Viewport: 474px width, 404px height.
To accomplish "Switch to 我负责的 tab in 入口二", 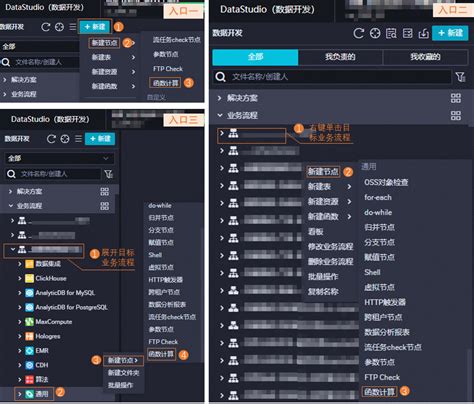I will pyautogui.click(x=340, y=57).
